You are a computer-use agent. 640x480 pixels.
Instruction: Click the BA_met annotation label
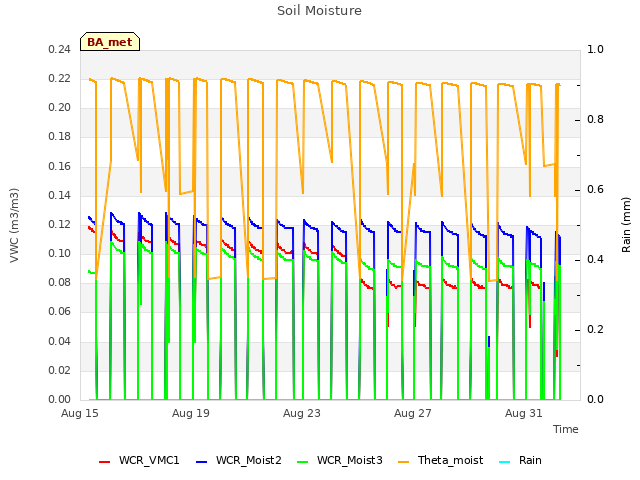click(x=110, y=42)
